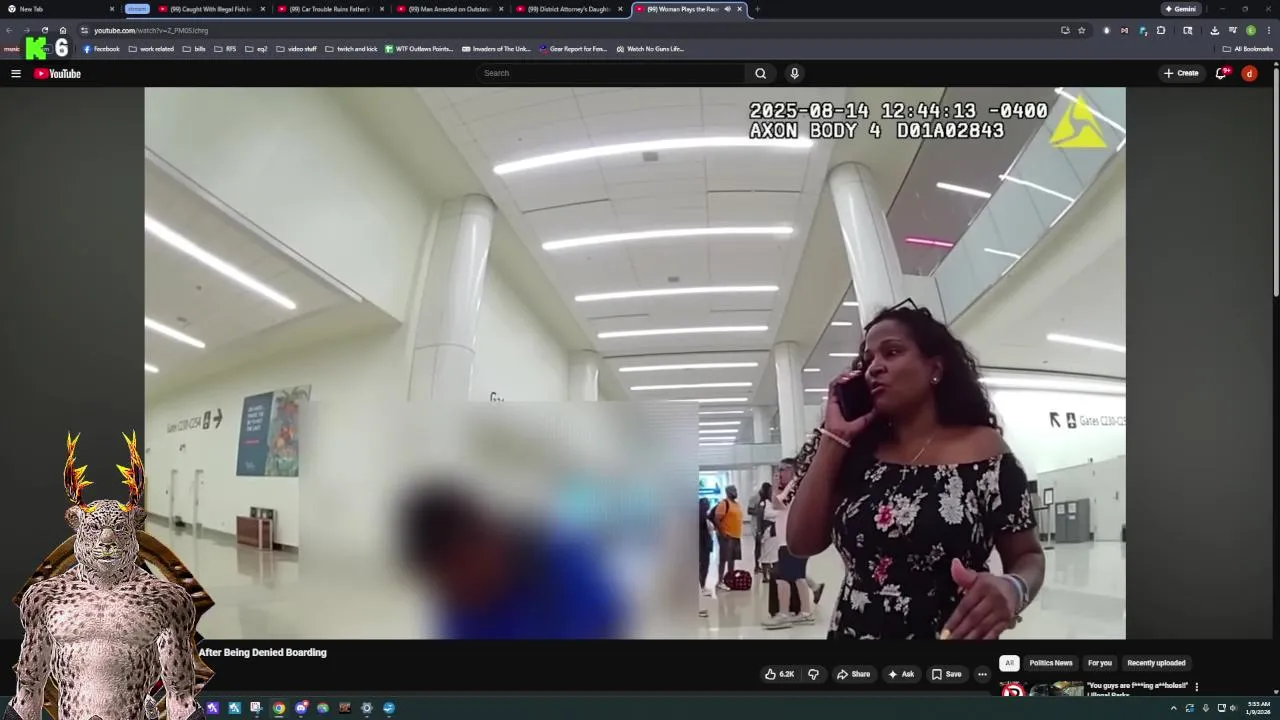Show hidden system tray icons
Screen dimensions: 1280x720
coord(1173,708)
